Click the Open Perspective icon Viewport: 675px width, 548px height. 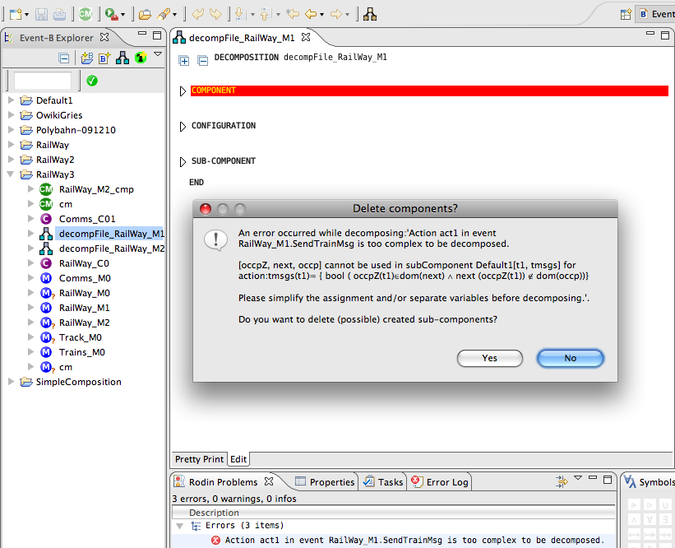tap(625, 14)
